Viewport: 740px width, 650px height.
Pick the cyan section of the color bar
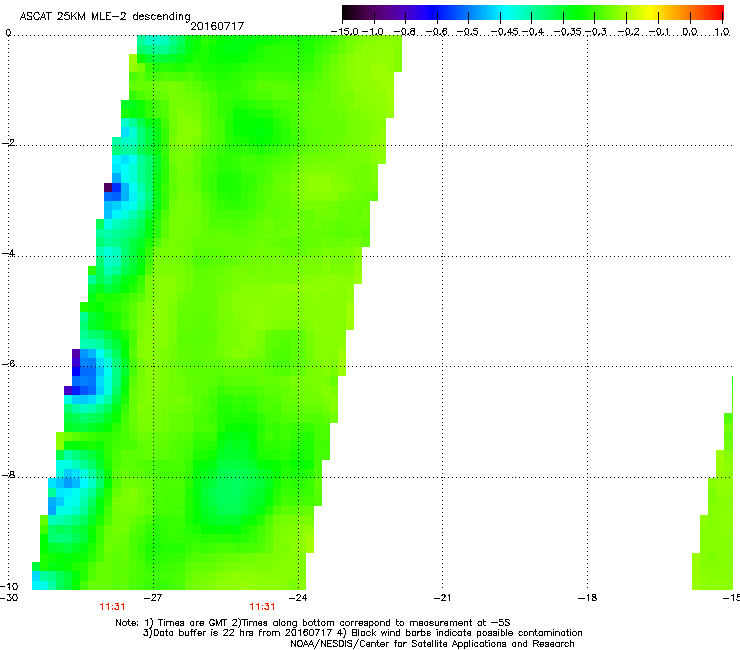point(507,13)
